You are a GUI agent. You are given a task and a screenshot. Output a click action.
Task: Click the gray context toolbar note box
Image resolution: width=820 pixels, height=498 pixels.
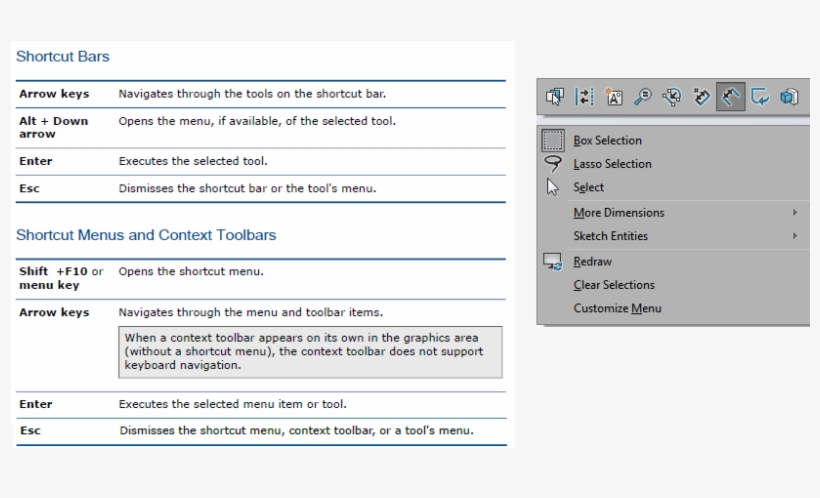(x=310, y=352)
